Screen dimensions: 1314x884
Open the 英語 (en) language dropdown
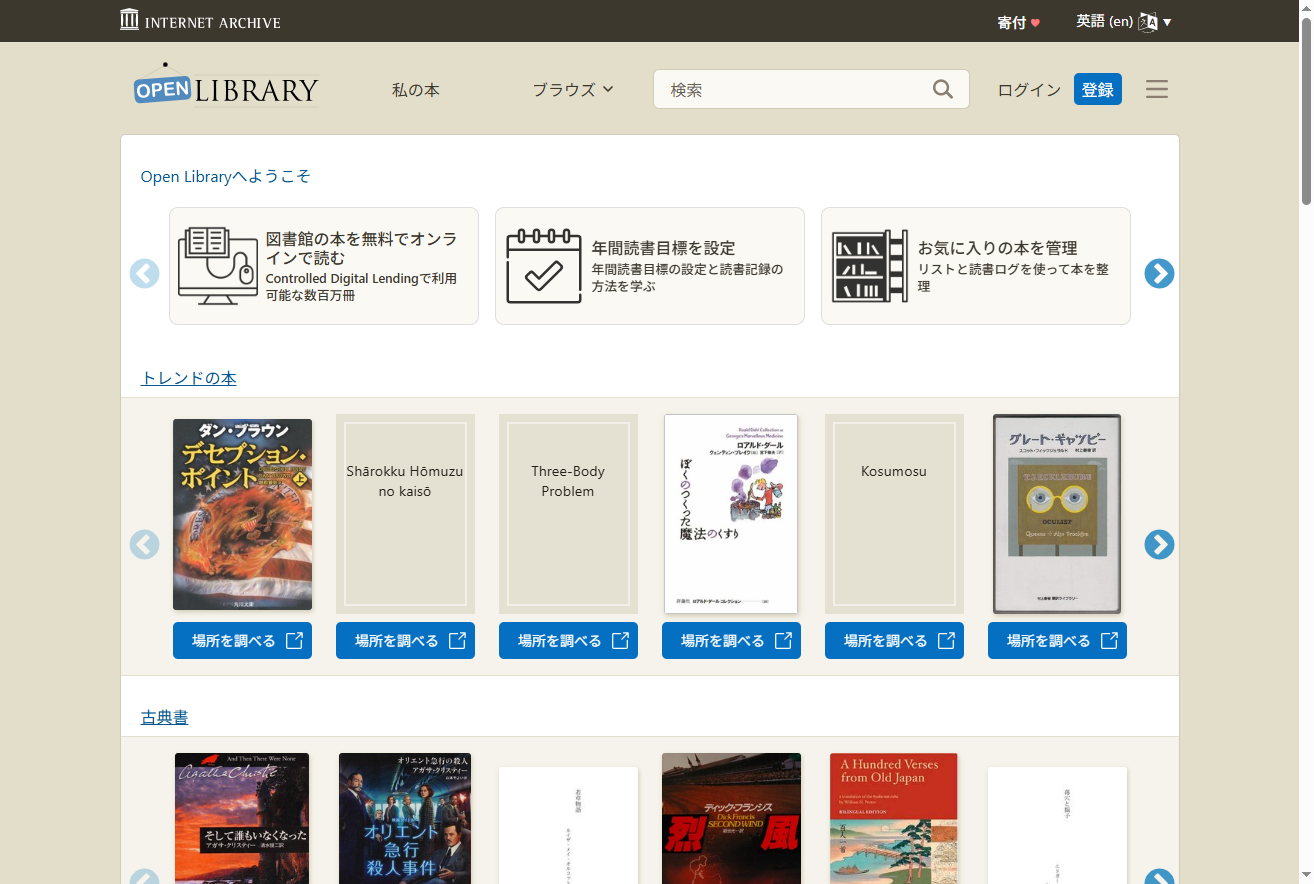[1123, 21]
